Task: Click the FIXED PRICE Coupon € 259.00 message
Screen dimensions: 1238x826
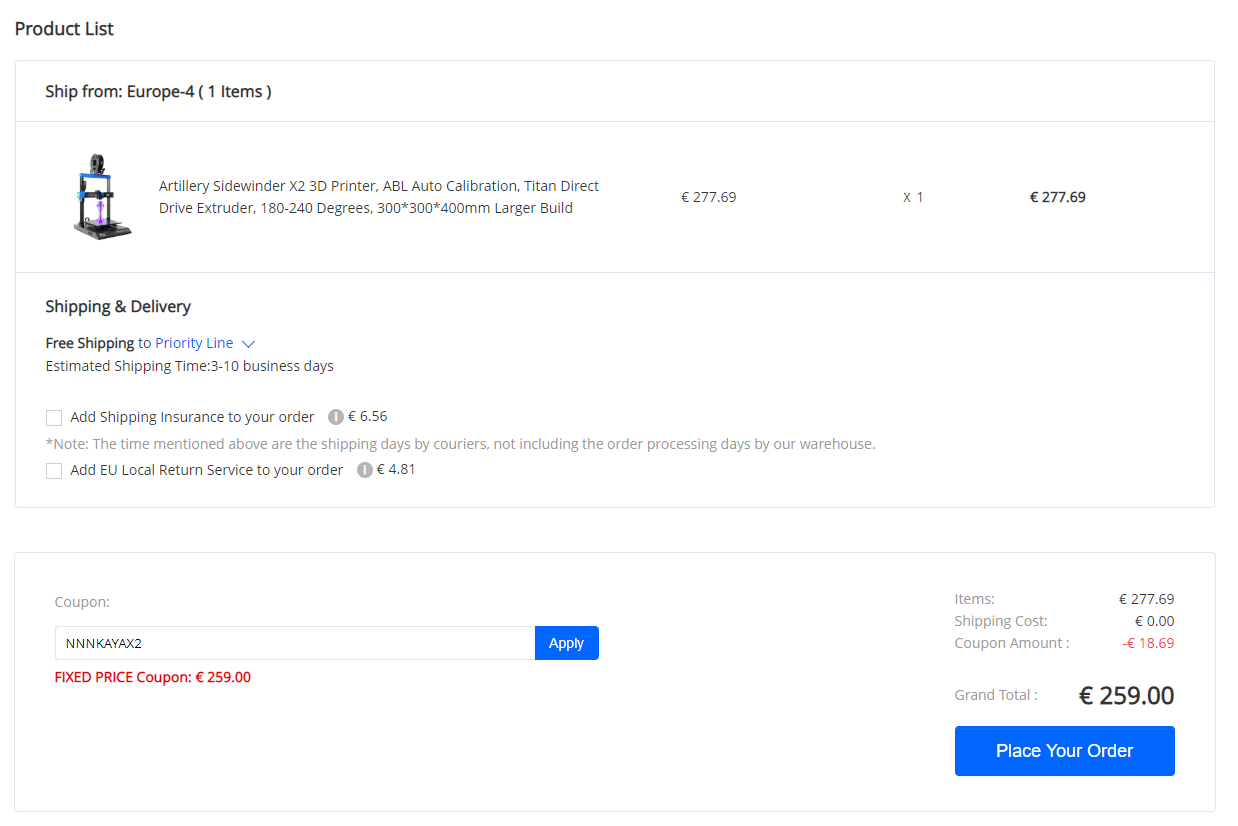Action: point(153,677)
